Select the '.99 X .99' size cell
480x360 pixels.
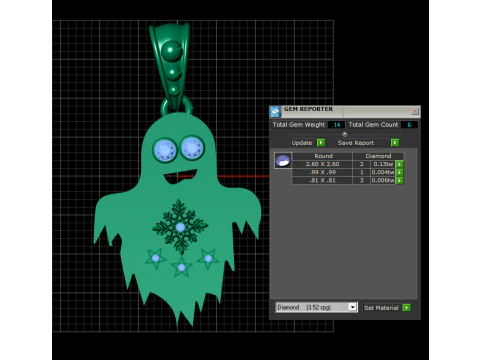click(x=322, y=172)
